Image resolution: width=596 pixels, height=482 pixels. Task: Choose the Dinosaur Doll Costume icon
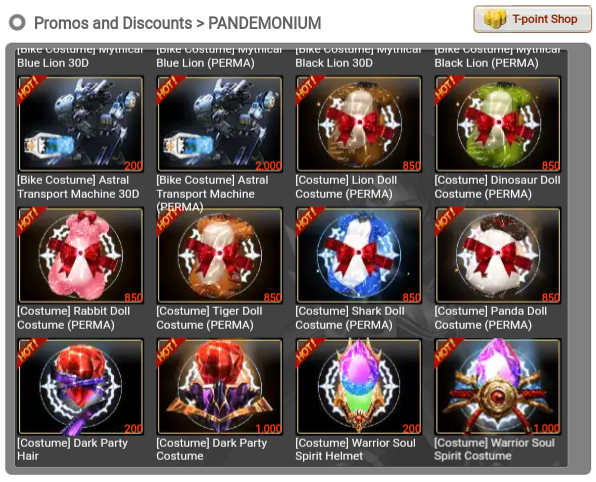498,124
